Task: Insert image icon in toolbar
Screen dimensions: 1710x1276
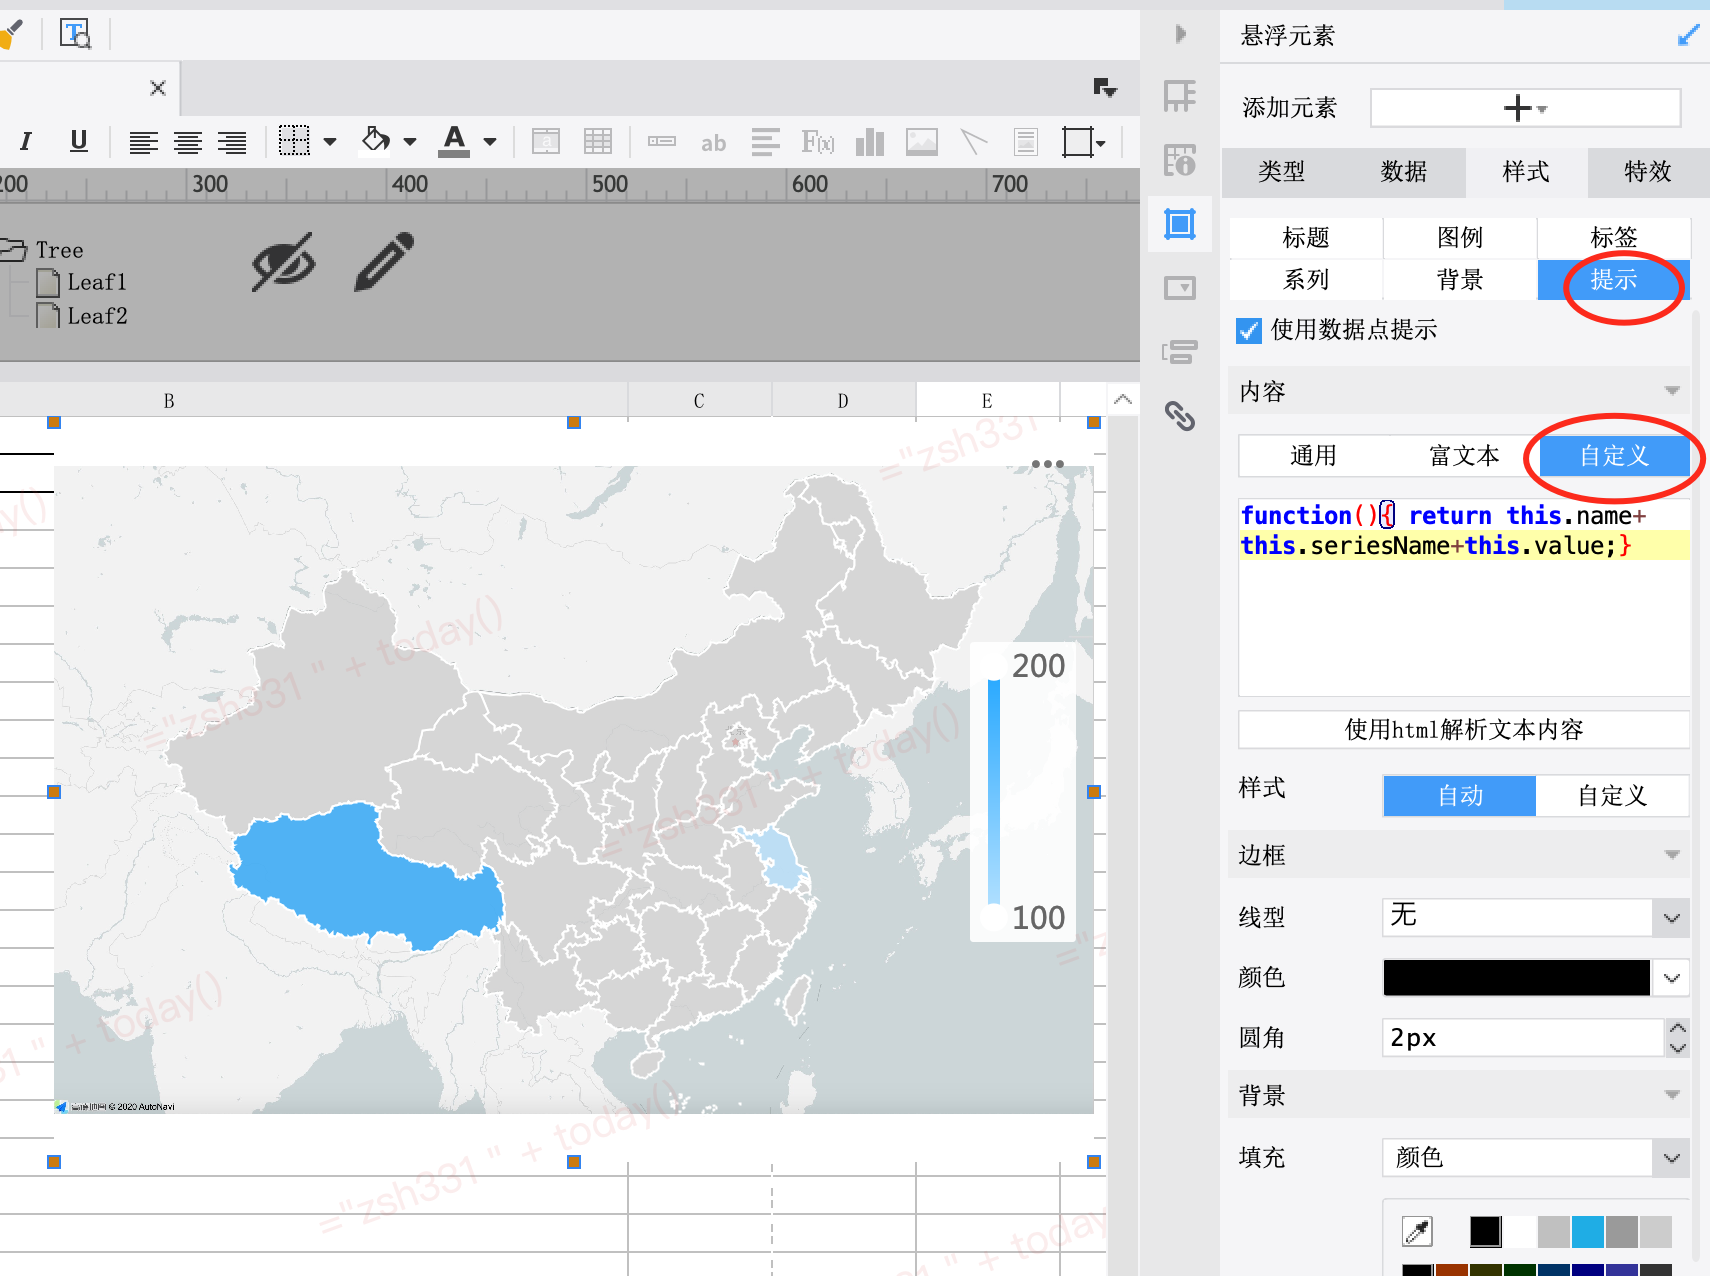Action: coord(922,142)
